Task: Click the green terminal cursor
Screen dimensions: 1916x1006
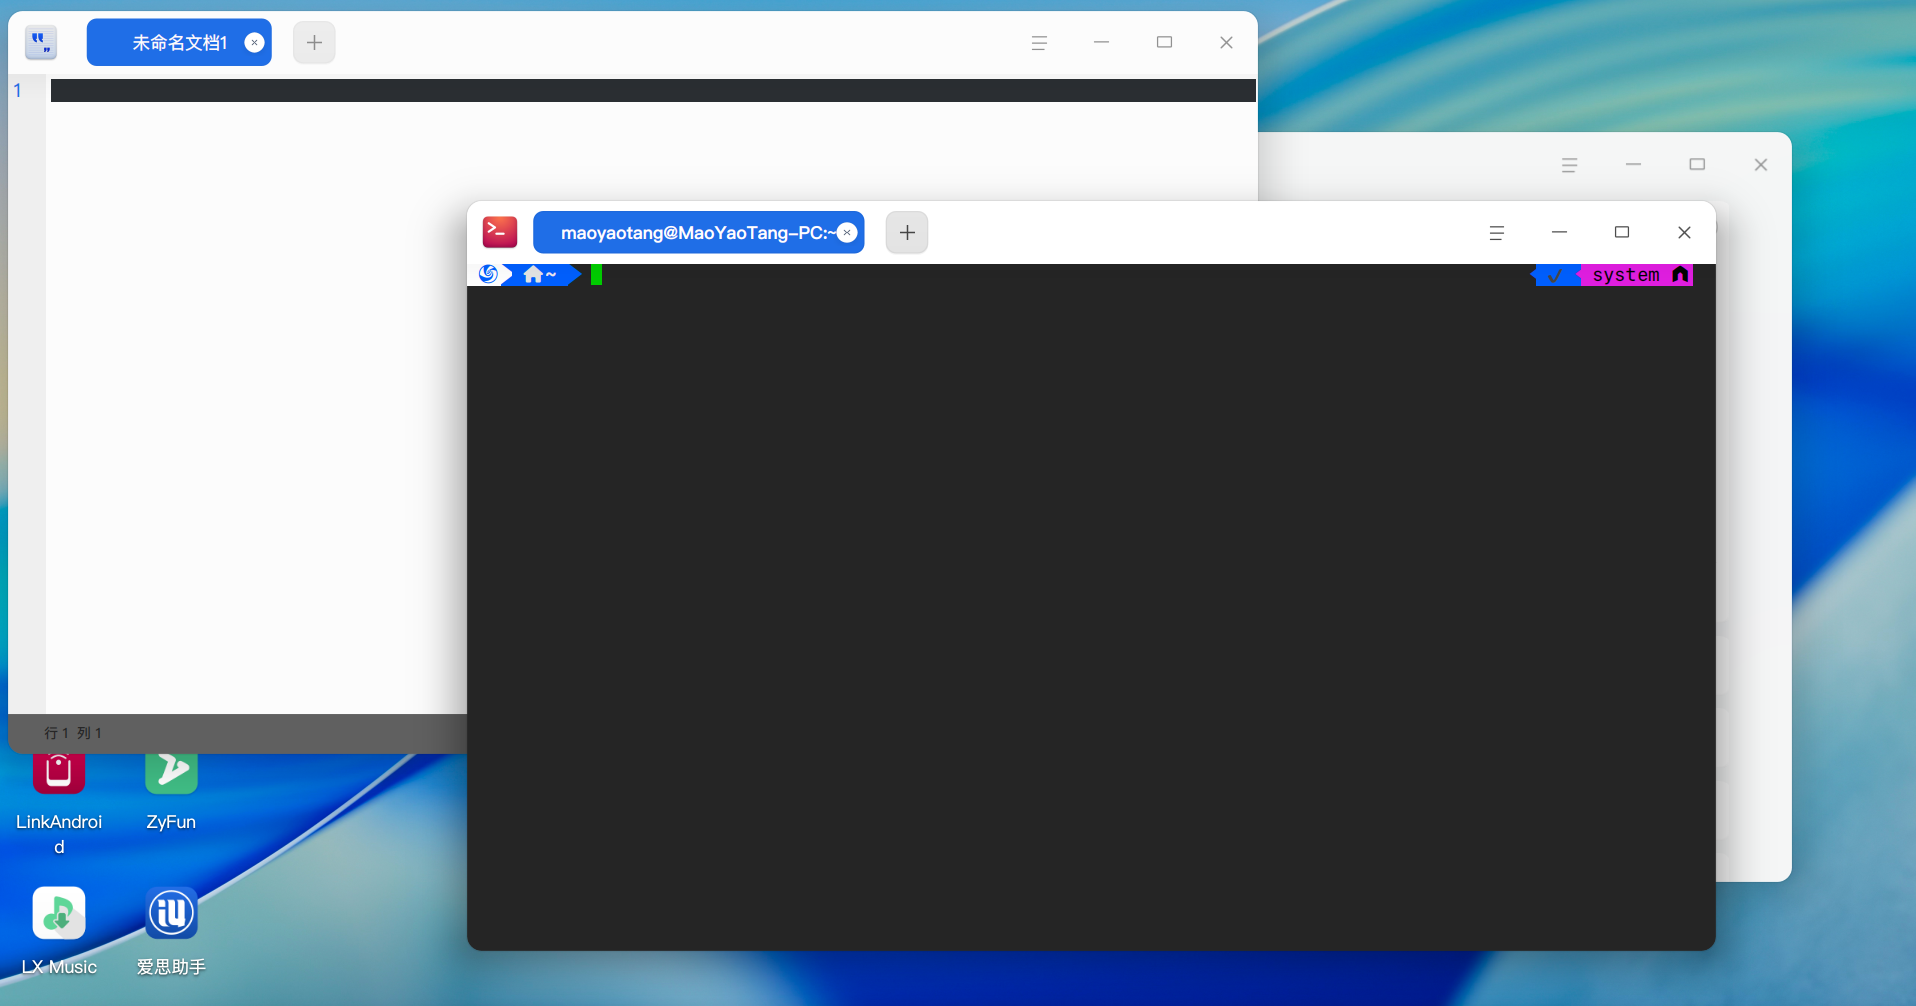Action: [596, 274]
